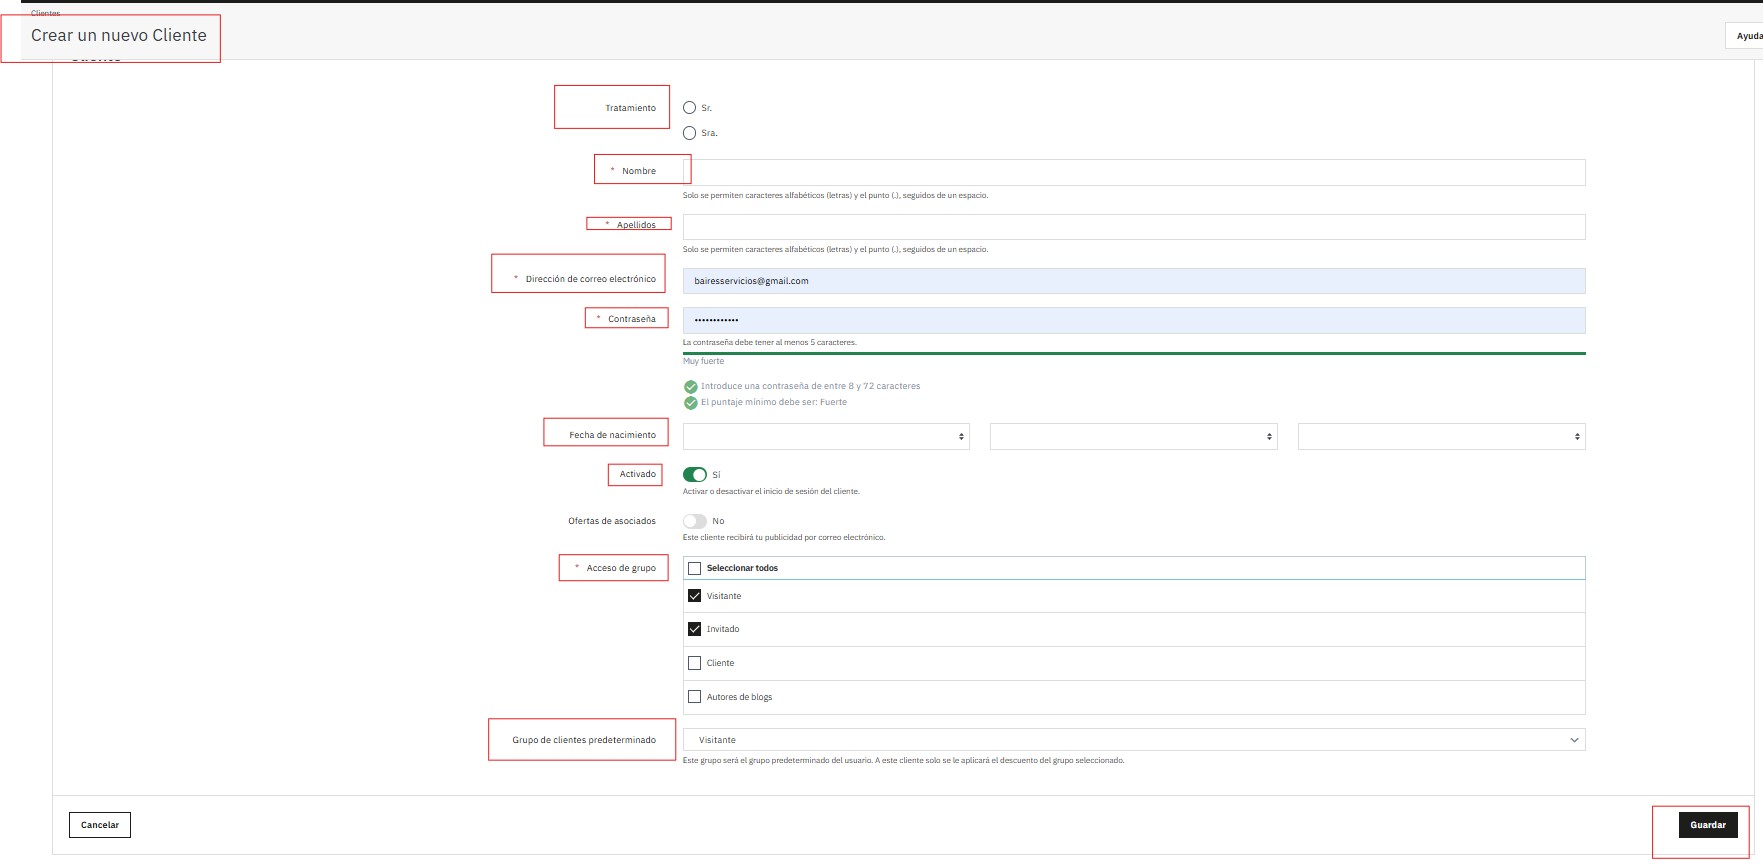Check the Autores de blogs checkbox

[x=695, y=697]
